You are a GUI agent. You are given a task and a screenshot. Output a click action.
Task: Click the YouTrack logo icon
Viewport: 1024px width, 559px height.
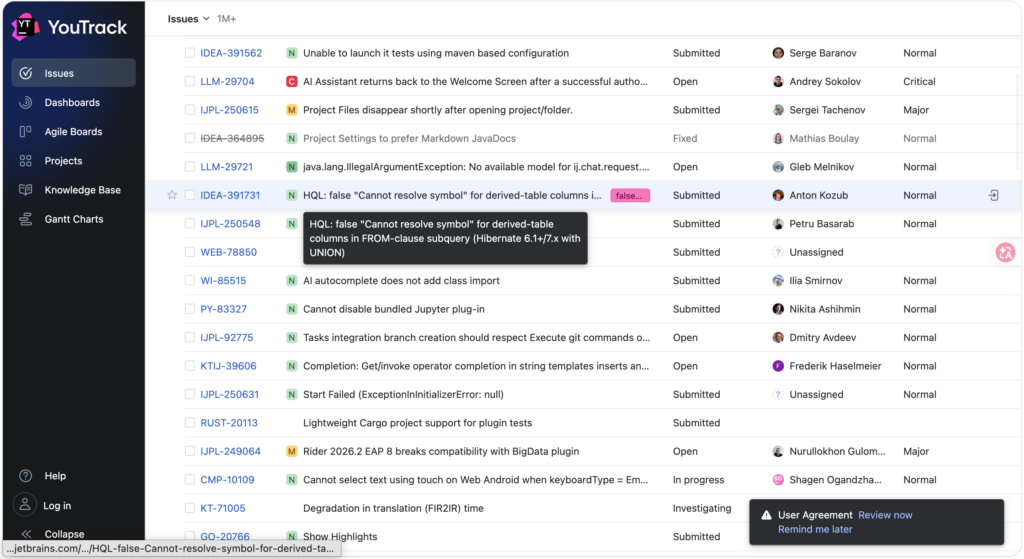tap(25, 27)
